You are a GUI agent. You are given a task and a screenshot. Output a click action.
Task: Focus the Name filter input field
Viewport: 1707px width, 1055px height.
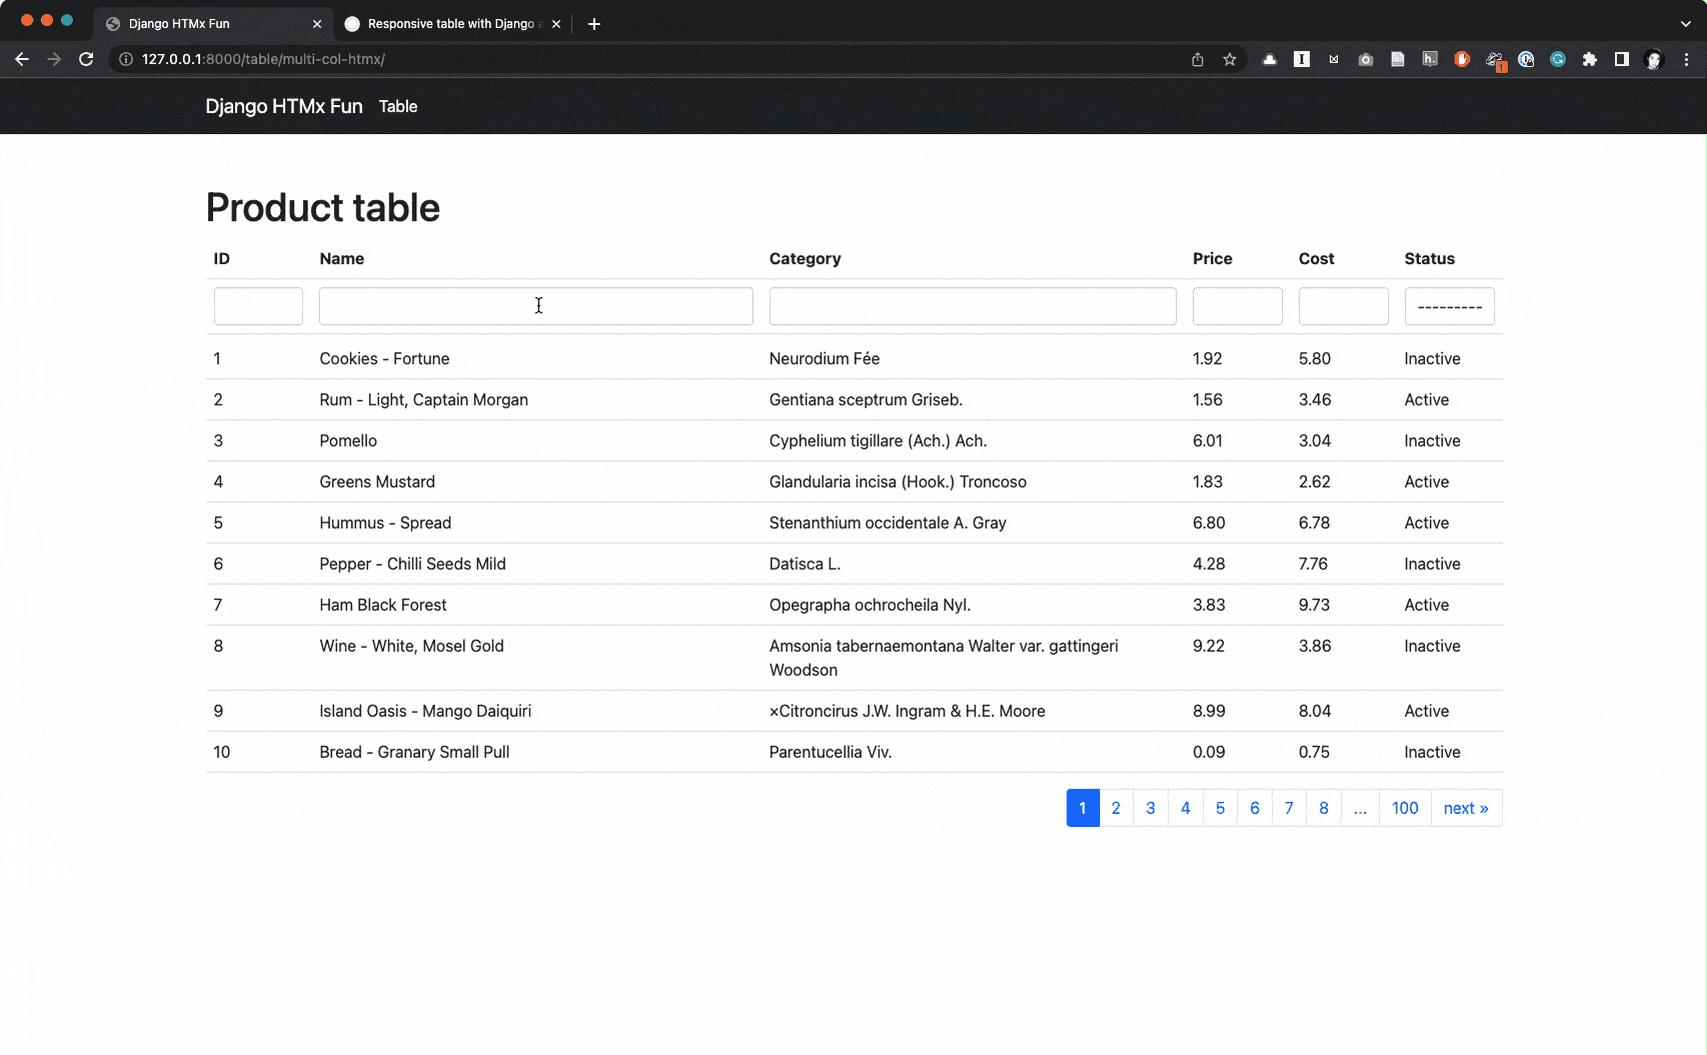coord(535,306)
